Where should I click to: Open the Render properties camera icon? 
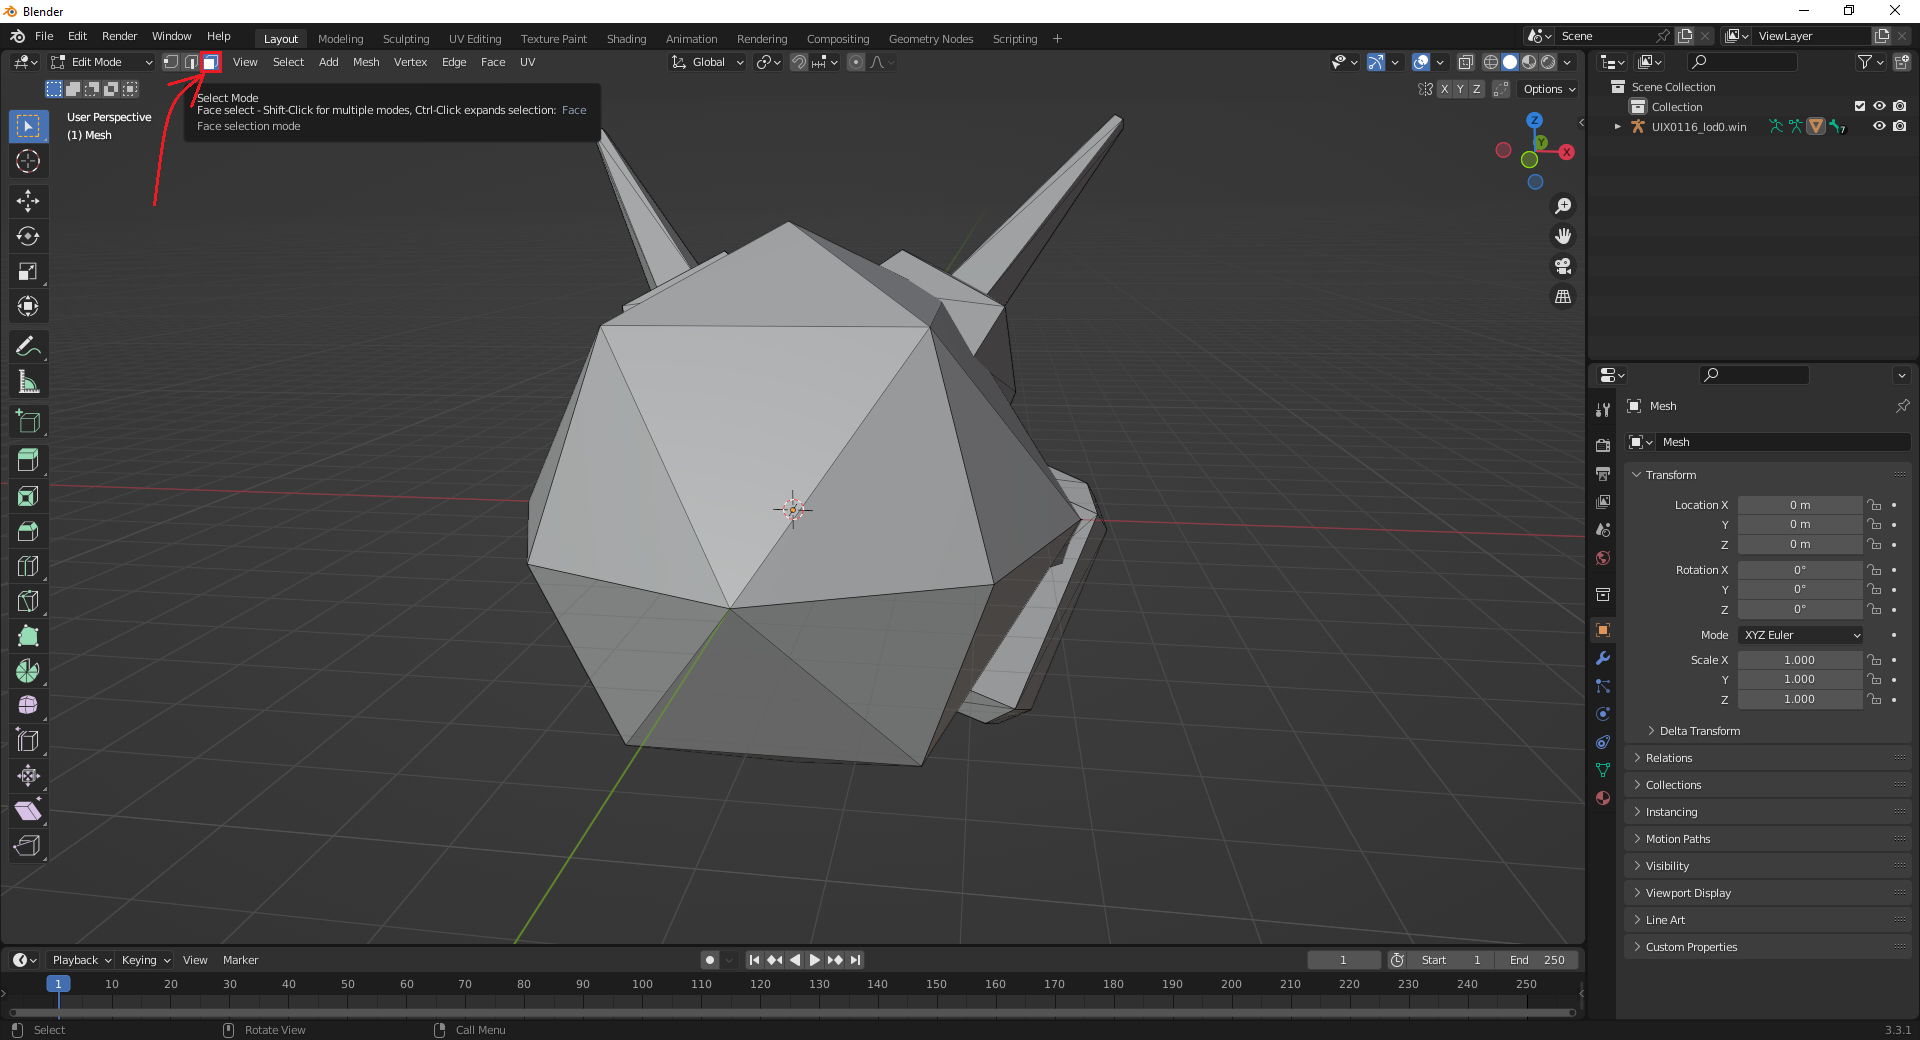pyautogui.click(x=1603, y=445)
